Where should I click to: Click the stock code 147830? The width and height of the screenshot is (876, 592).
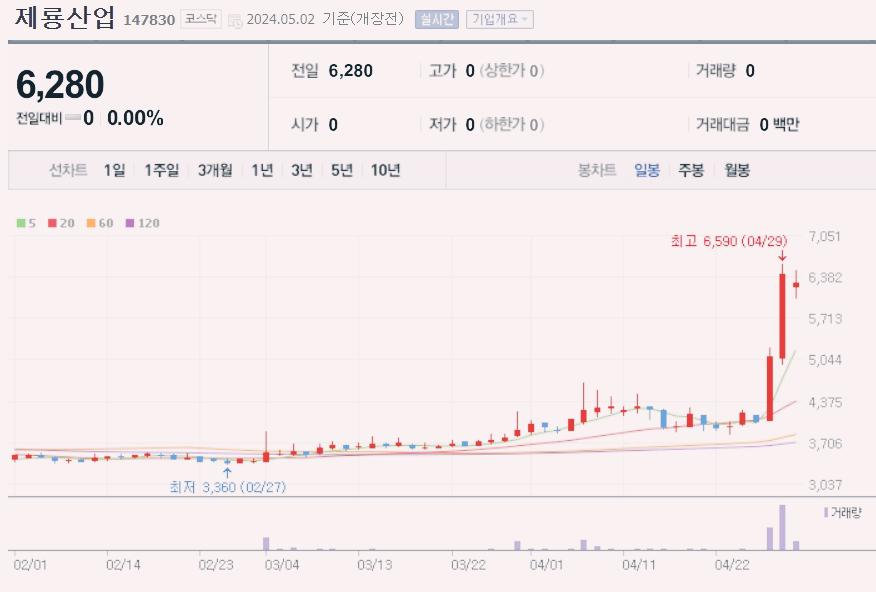coord(149,20)
